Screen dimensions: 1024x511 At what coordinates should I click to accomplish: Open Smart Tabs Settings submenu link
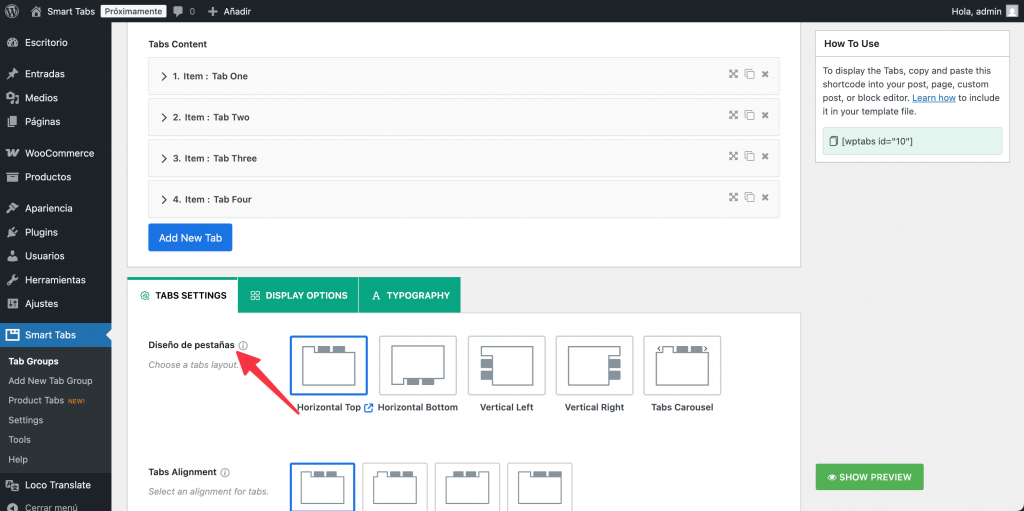[25, 420]
